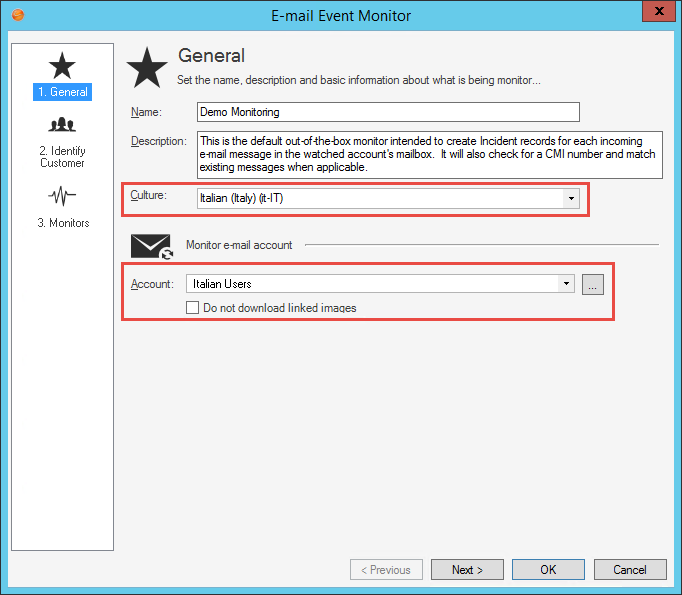682x595 pixels.
Task: Click the Account: label
Action: (x=152, y=284)
